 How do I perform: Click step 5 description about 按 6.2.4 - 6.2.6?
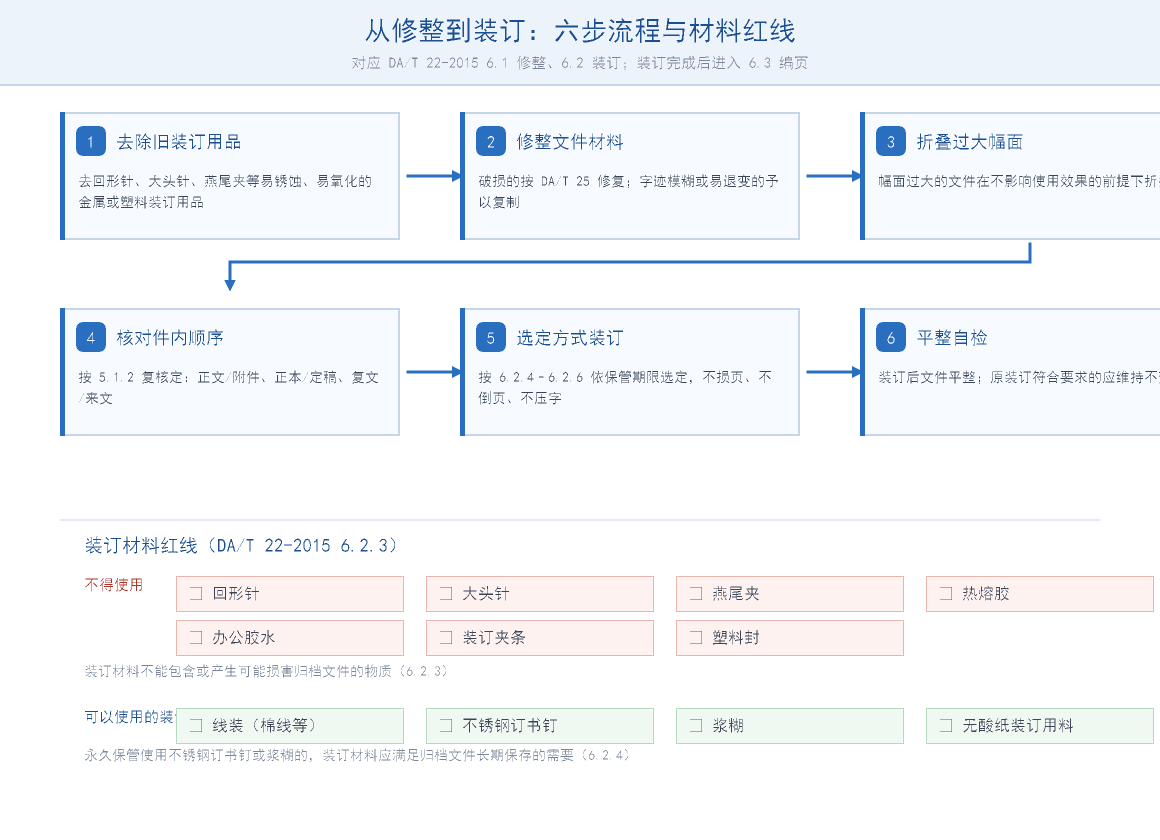625,388
